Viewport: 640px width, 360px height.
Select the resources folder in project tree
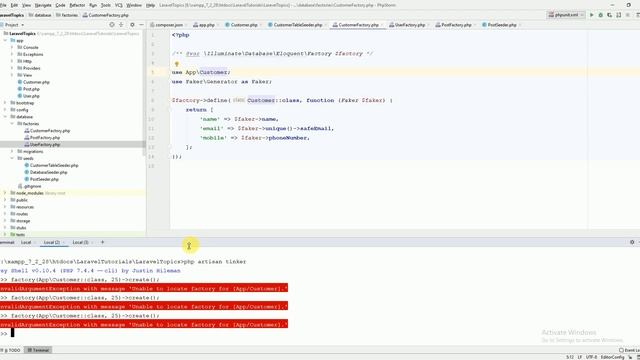click(22, 207)
